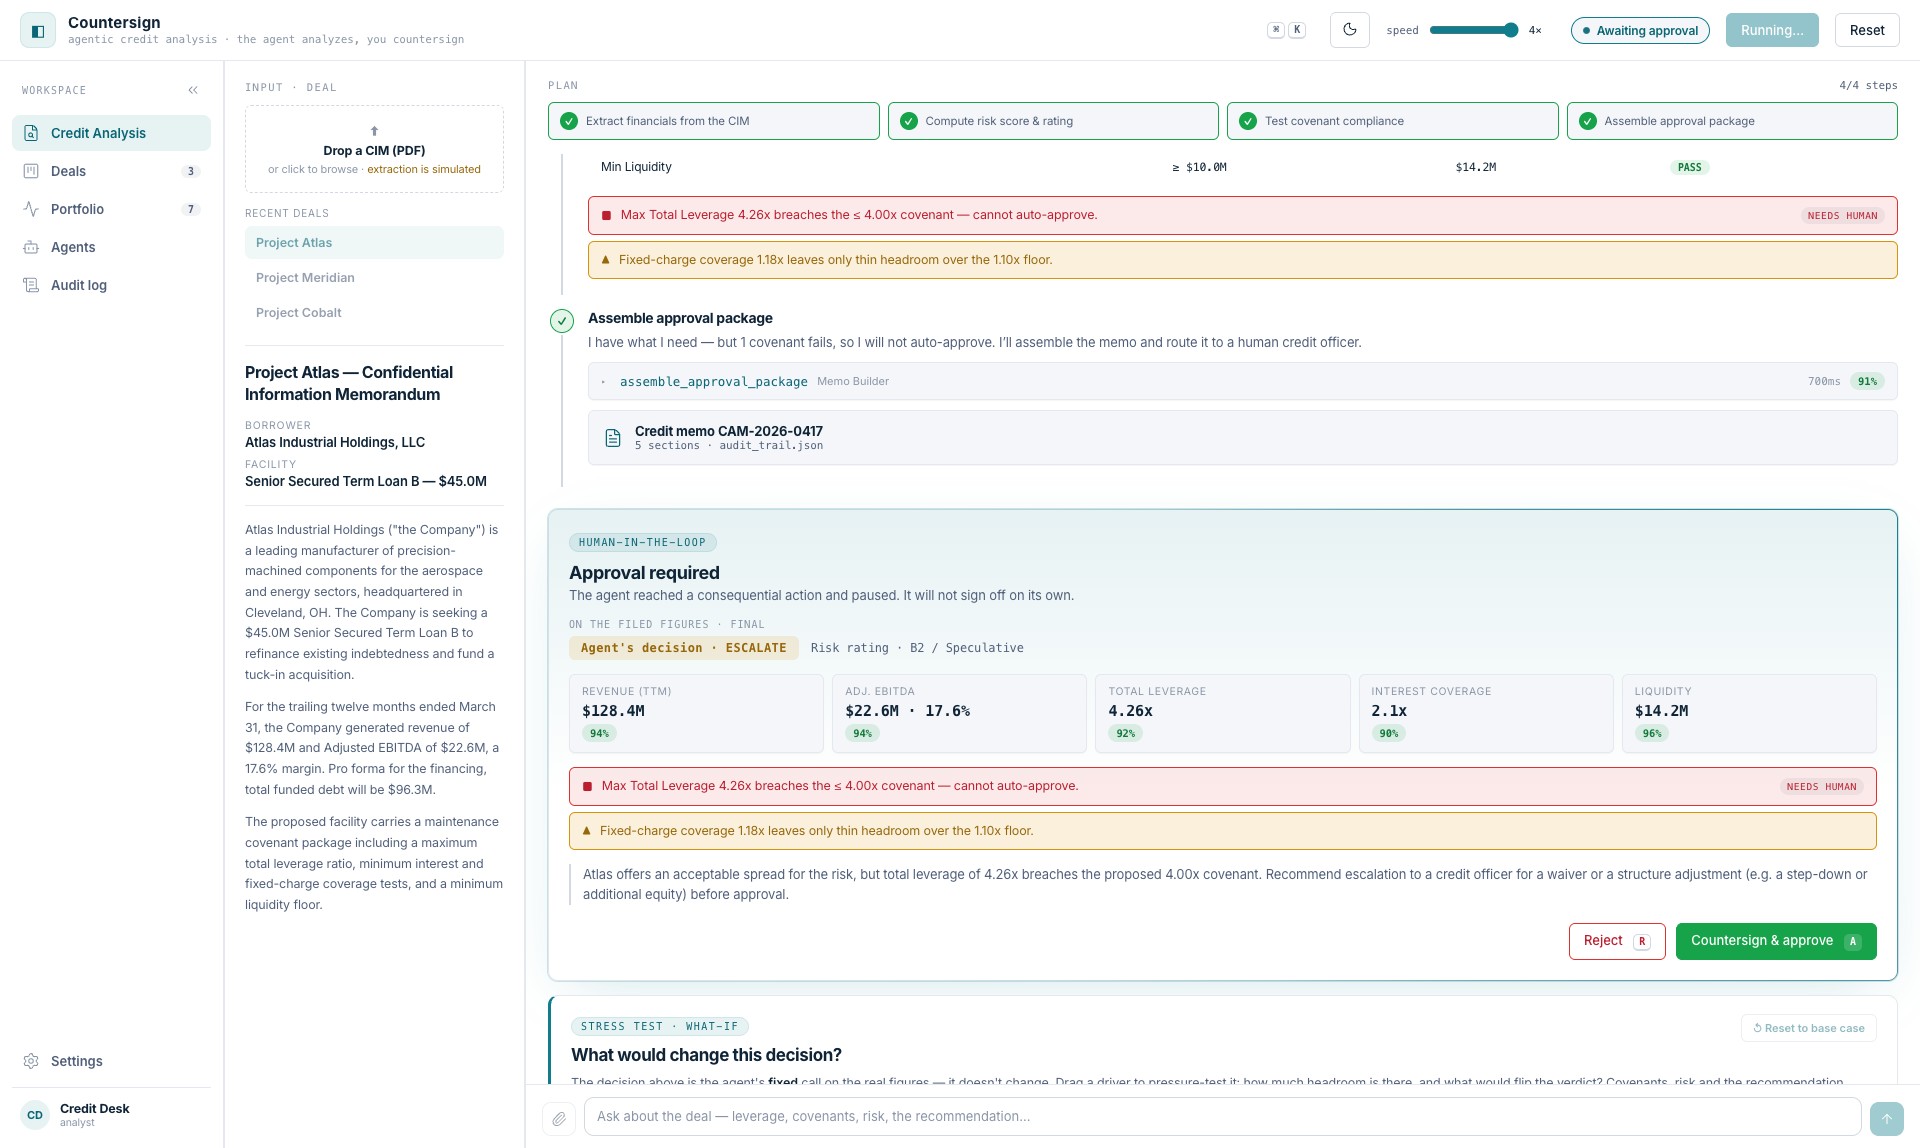Click the Portfolio pulse icon
1920x1148 pixels.
[x=31, y=209]
